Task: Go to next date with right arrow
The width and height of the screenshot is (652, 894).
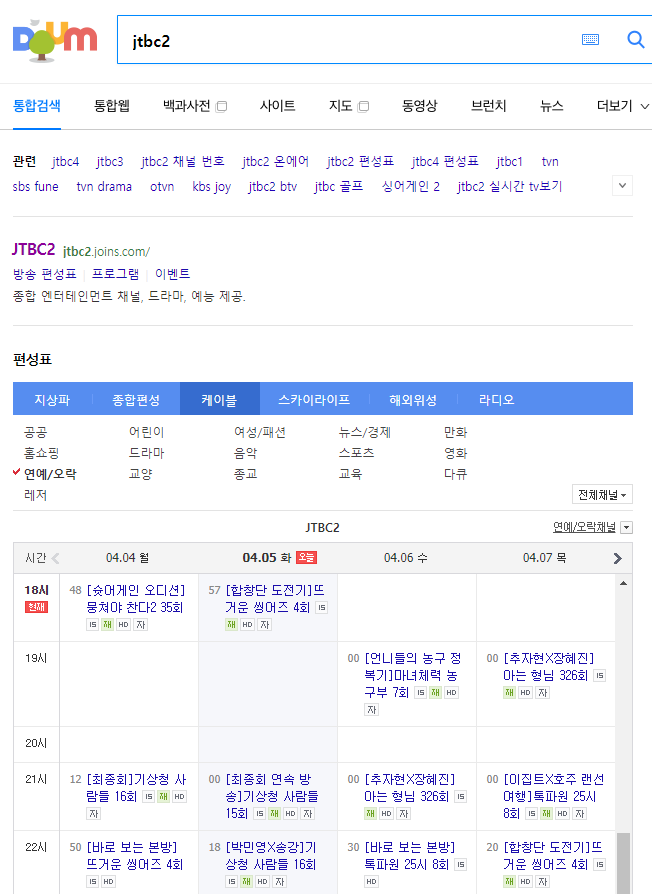Action: pyautogui.click(x=617, y=558)
